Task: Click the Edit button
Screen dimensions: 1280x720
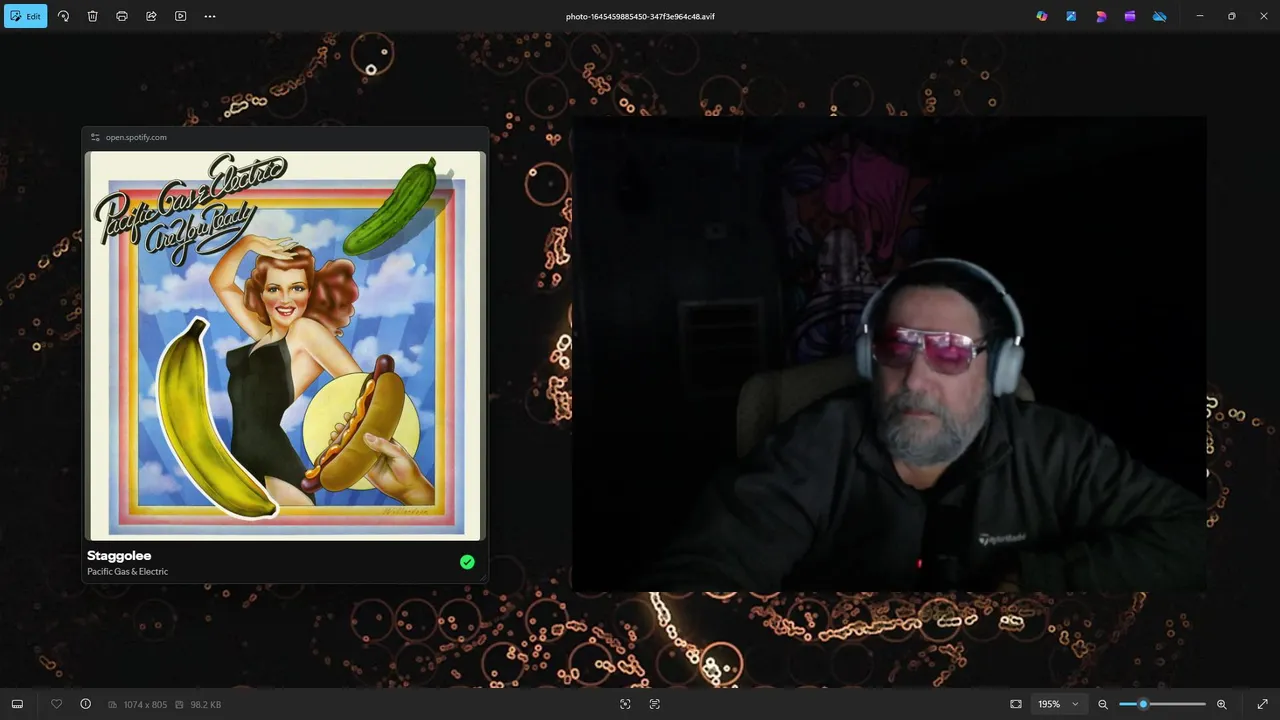Action: point(25,16)
